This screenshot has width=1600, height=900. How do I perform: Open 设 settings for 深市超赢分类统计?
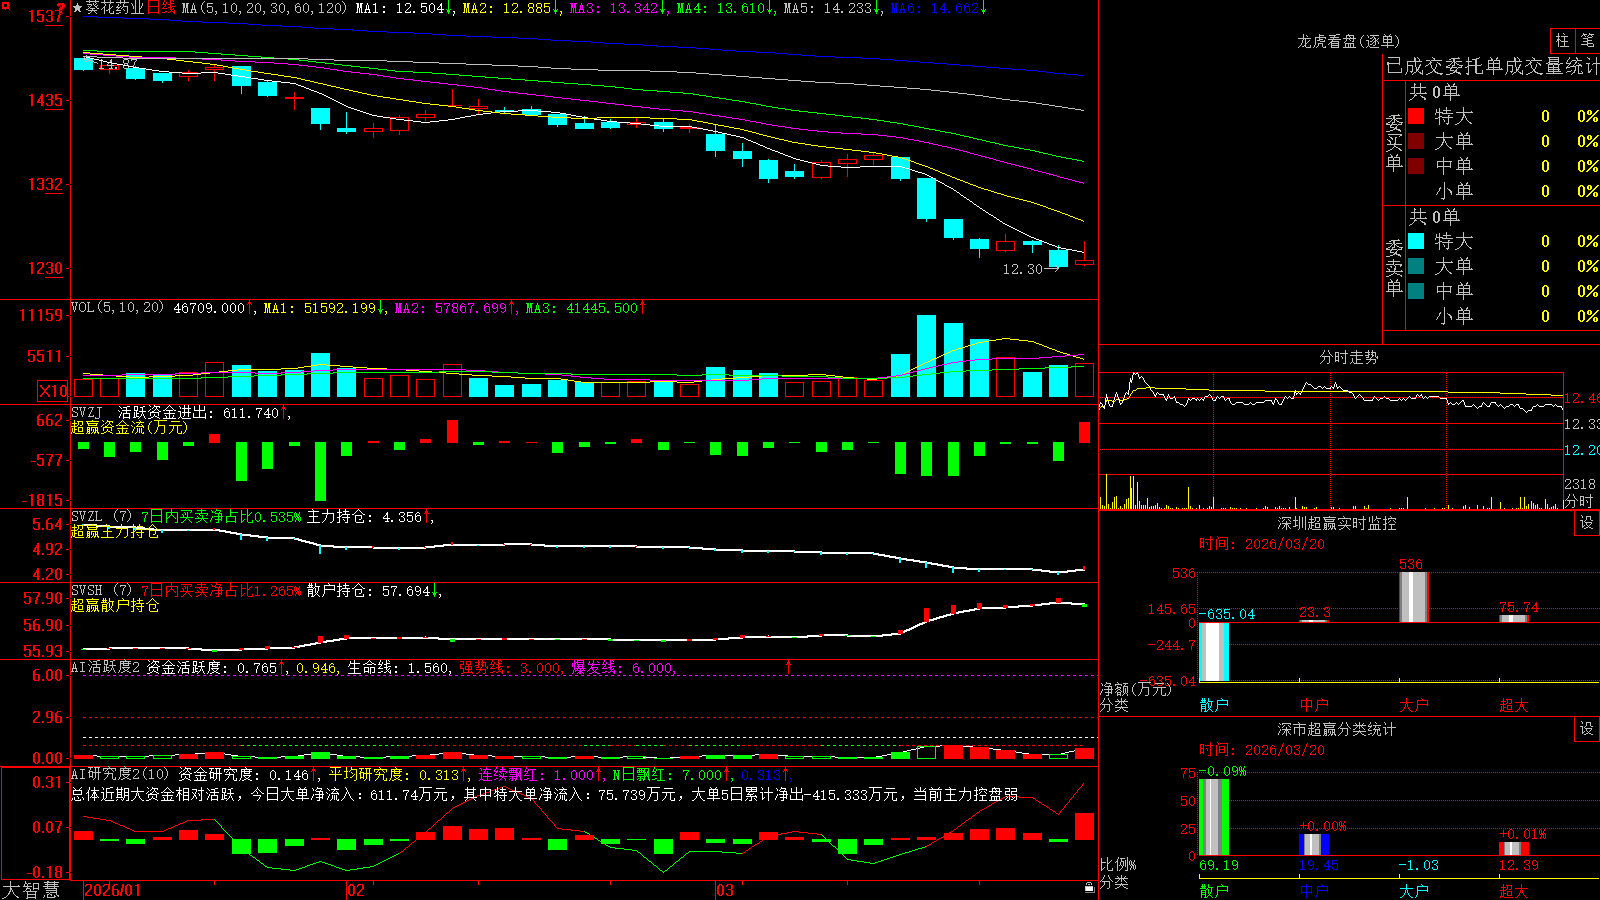(x=1587, y=729)
